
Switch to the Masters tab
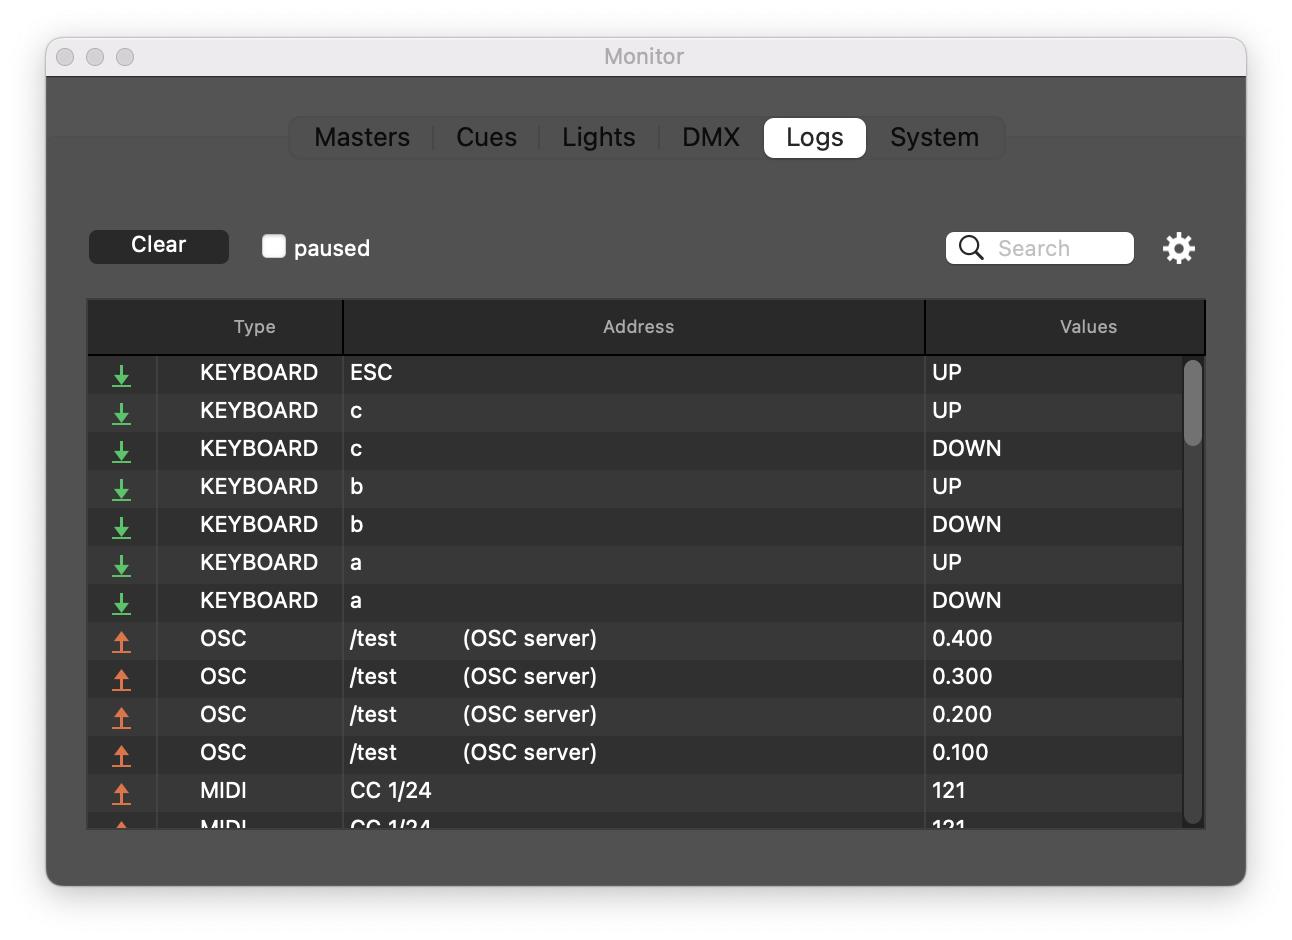click(362, 138)
